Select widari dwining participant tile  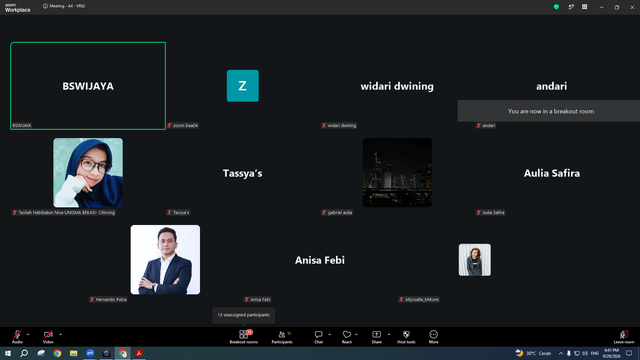click(397, 86)
